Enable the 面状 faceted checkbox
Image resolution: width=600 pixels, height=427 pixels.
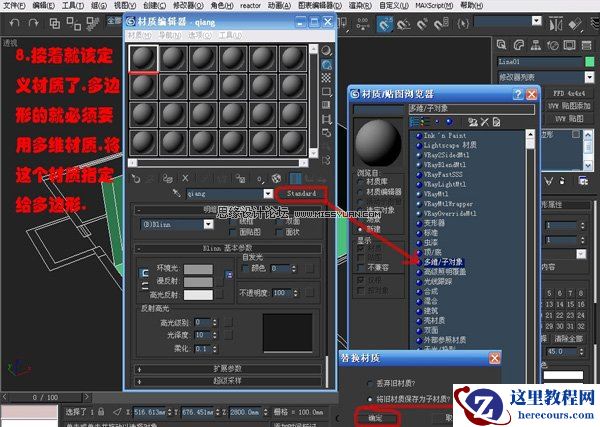click(x=279, y=232)
